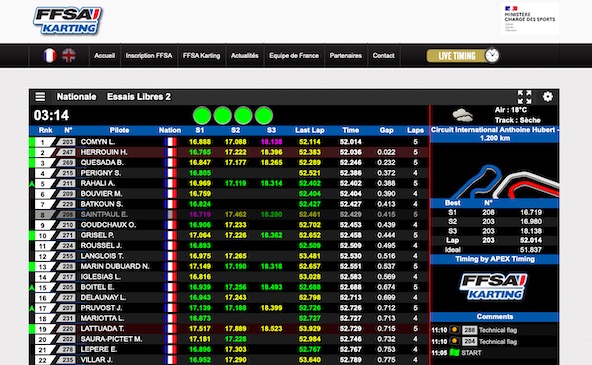Click the Ministère chargé des Sports logo
This screenshot has width=592, height=365.
click(530, 19)
